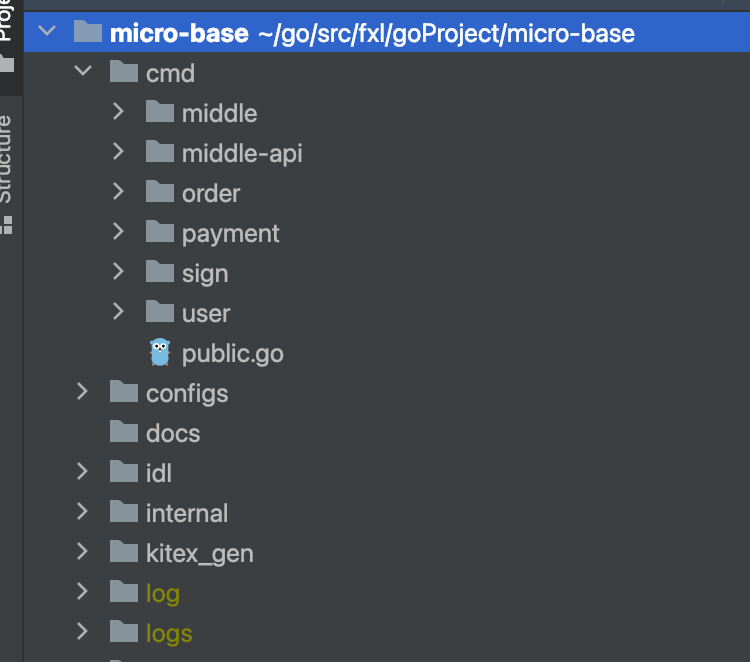
Task: Select the idl directory label
Action: pyautogui.click(x=159, y=473)
